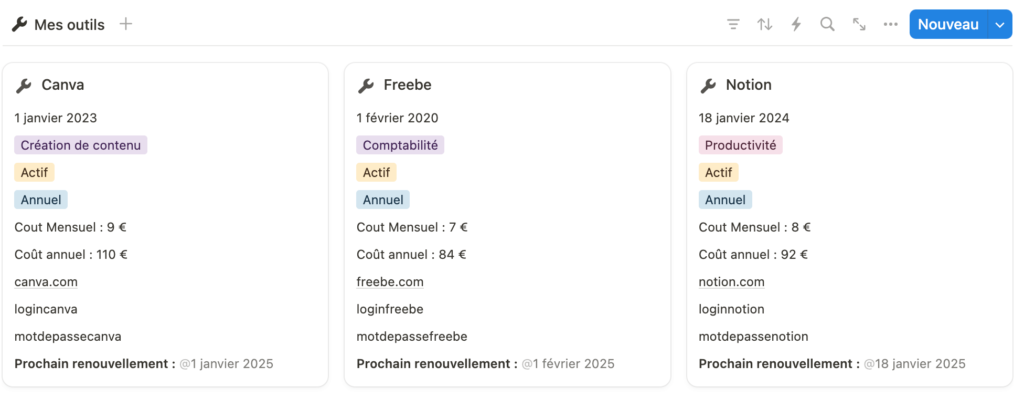Open the lightning automations icon
1024x398 pixels.
796,25
